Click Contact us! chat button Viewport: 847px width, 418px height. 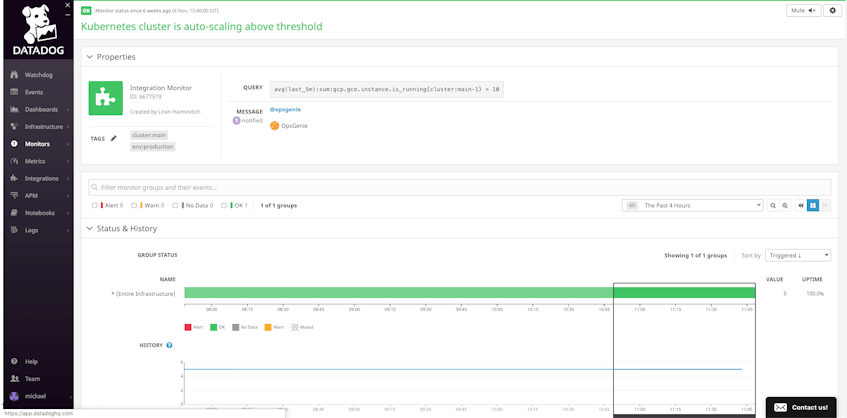[x=801, y=407]
